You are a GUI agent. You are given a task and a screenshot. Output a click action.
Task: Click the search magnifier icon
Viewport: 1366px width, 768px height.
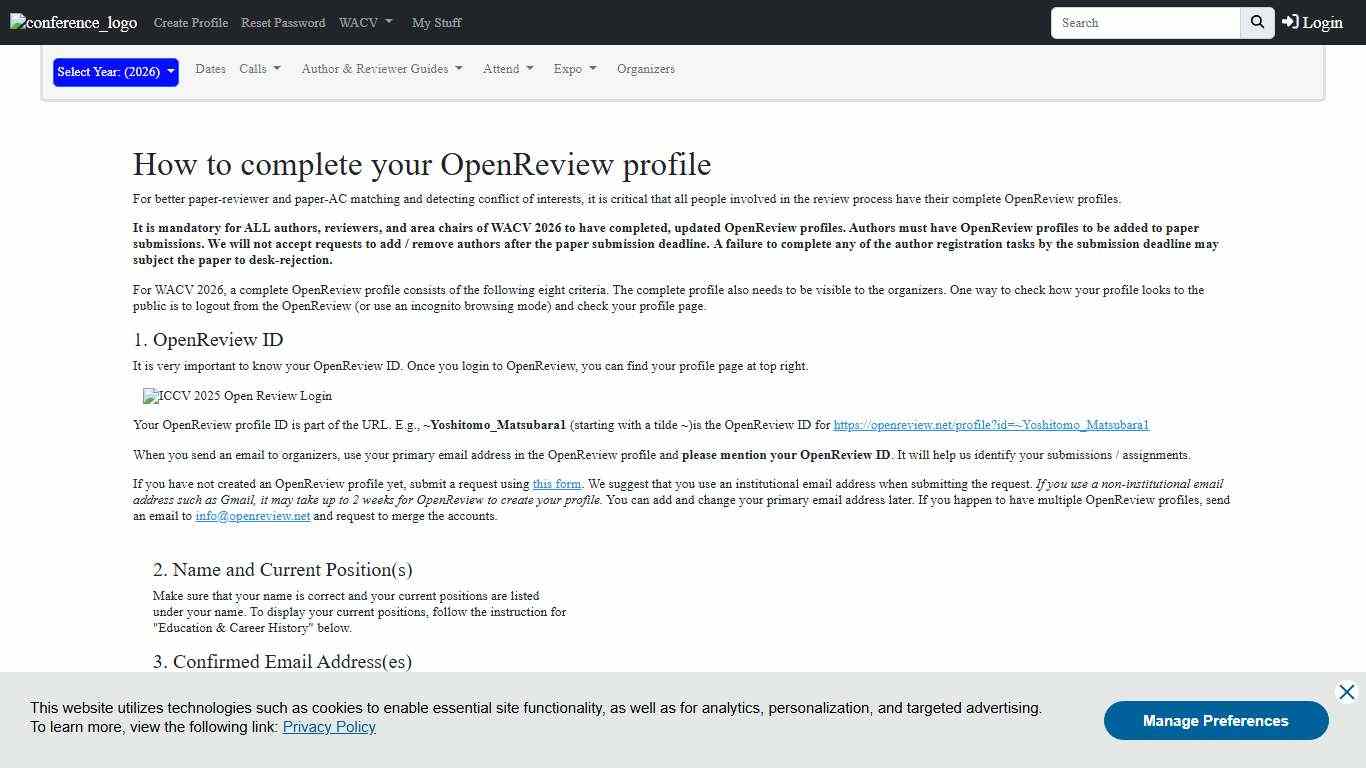click(1256, 22)
